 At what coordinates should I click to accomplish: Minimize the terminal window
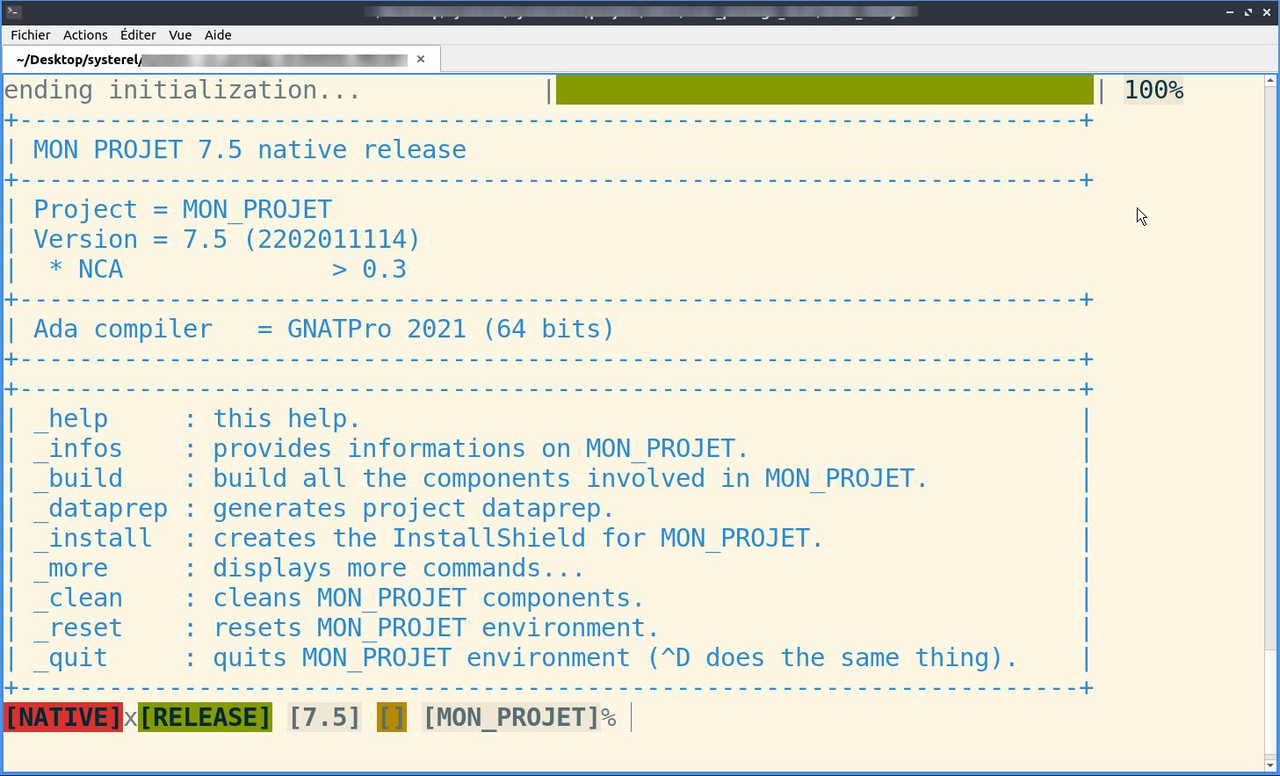pos(1230,12)
